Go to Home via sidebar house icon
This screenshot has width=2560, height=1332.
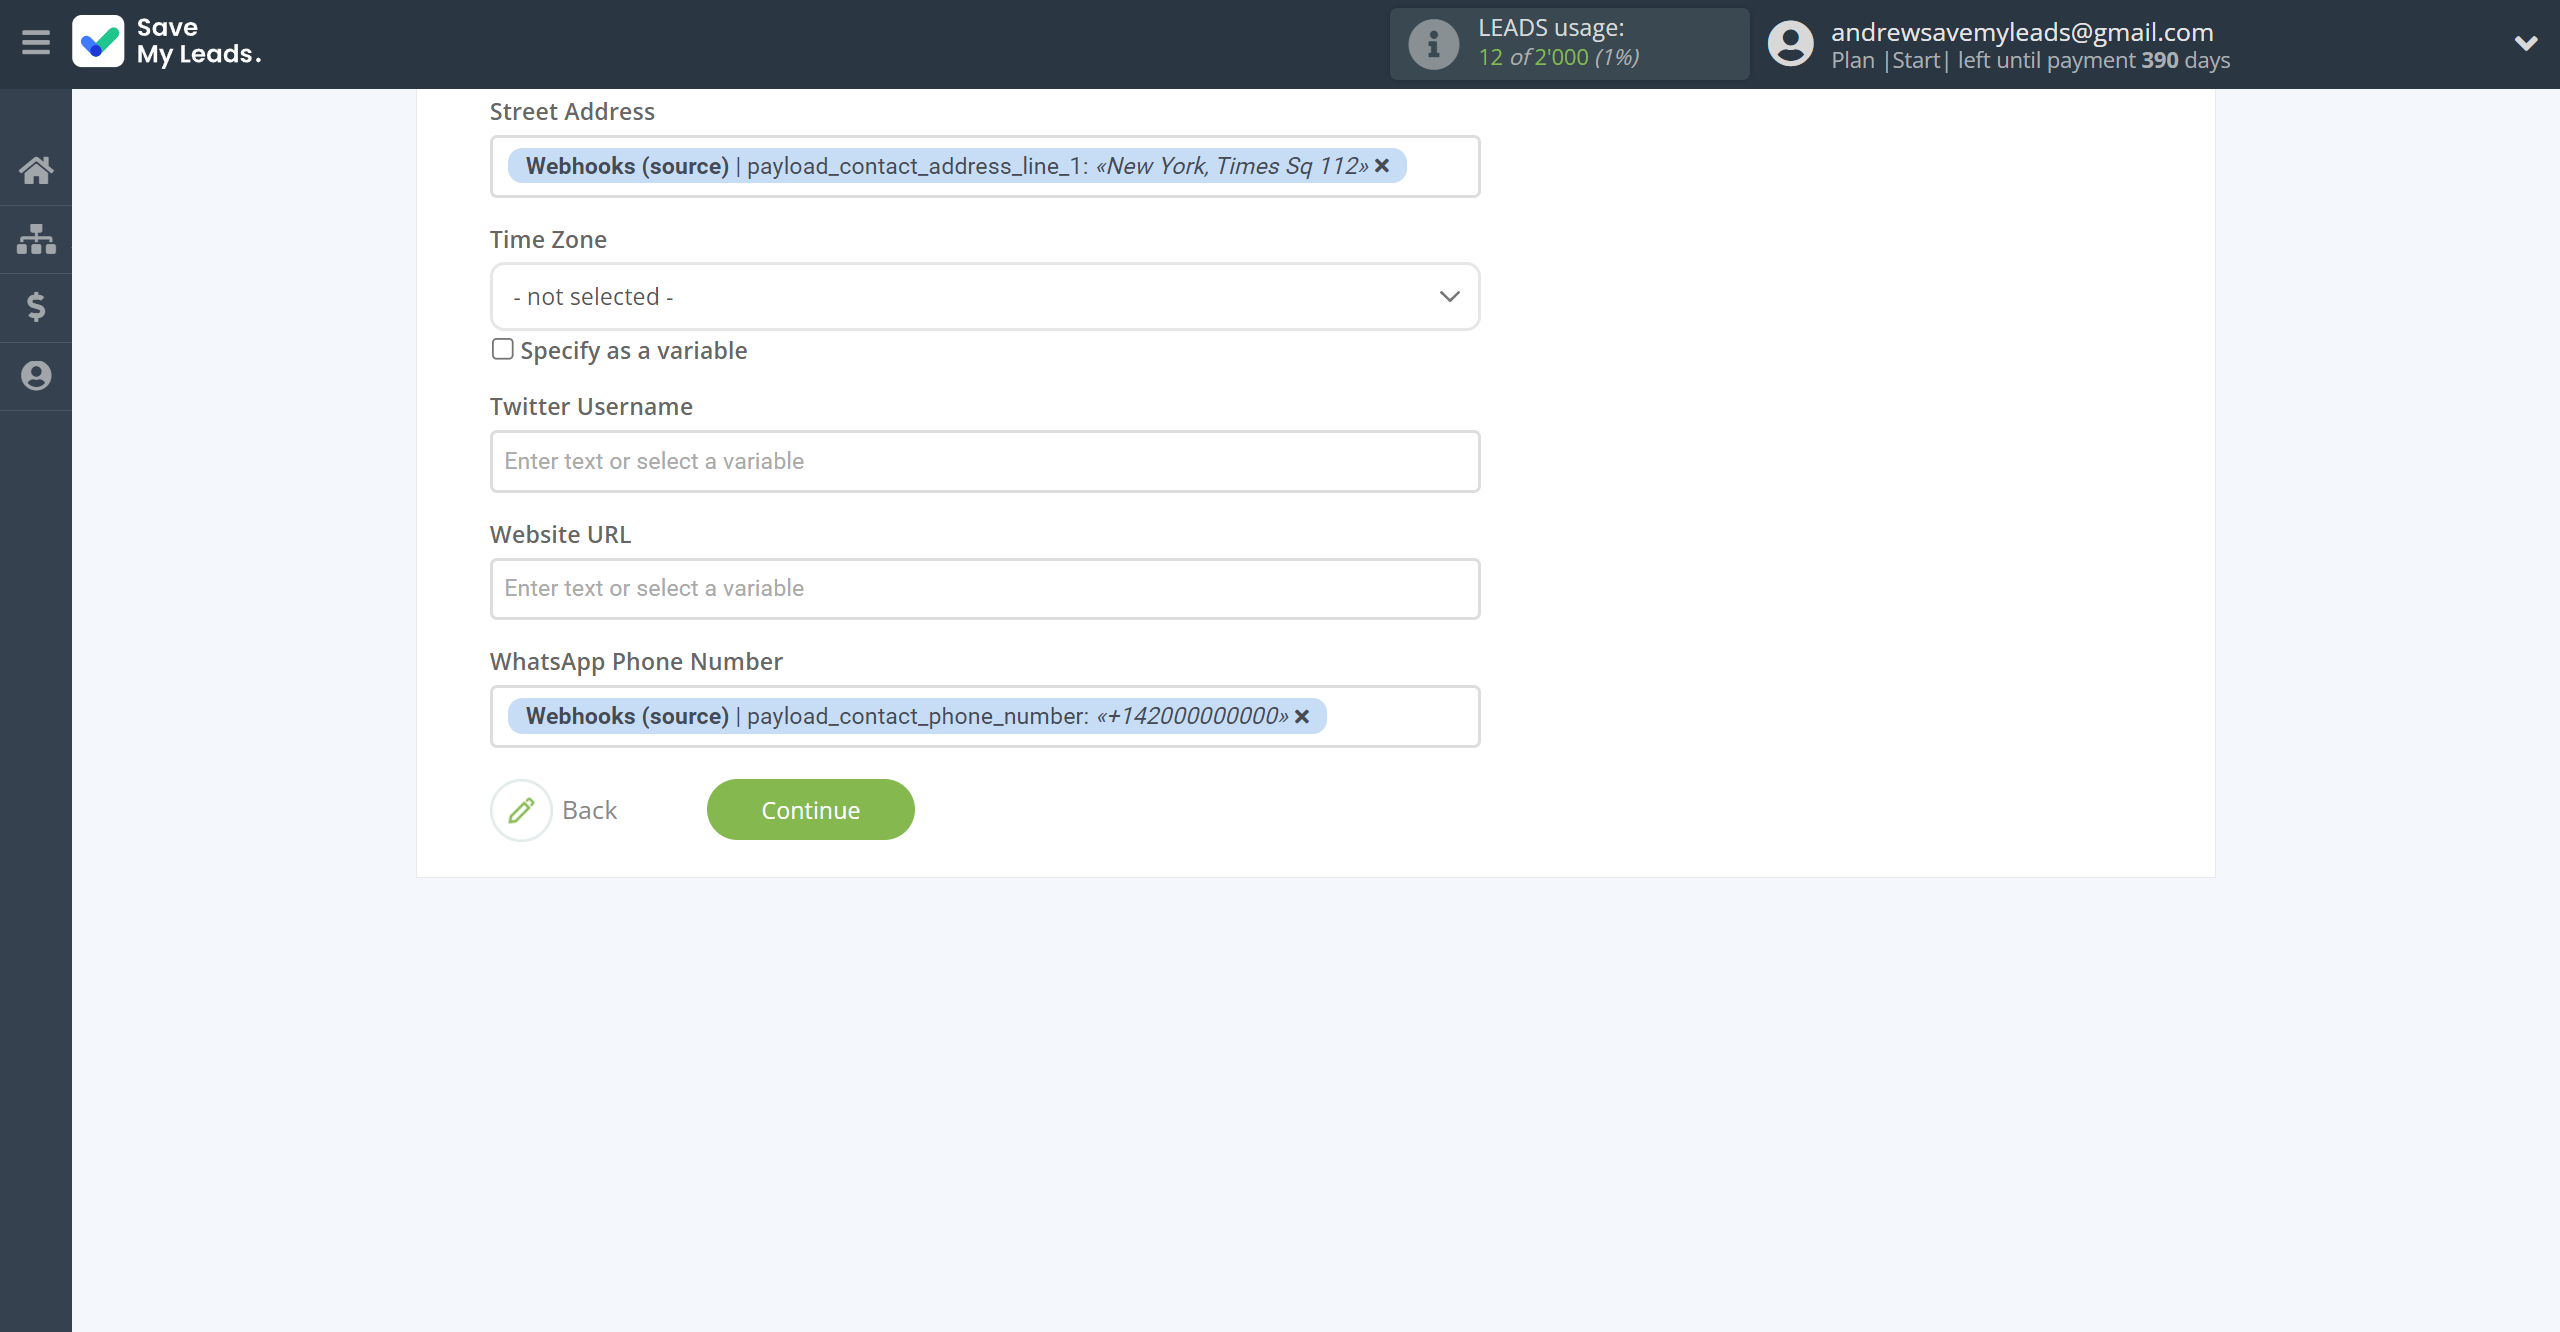[x=36, y=170]
